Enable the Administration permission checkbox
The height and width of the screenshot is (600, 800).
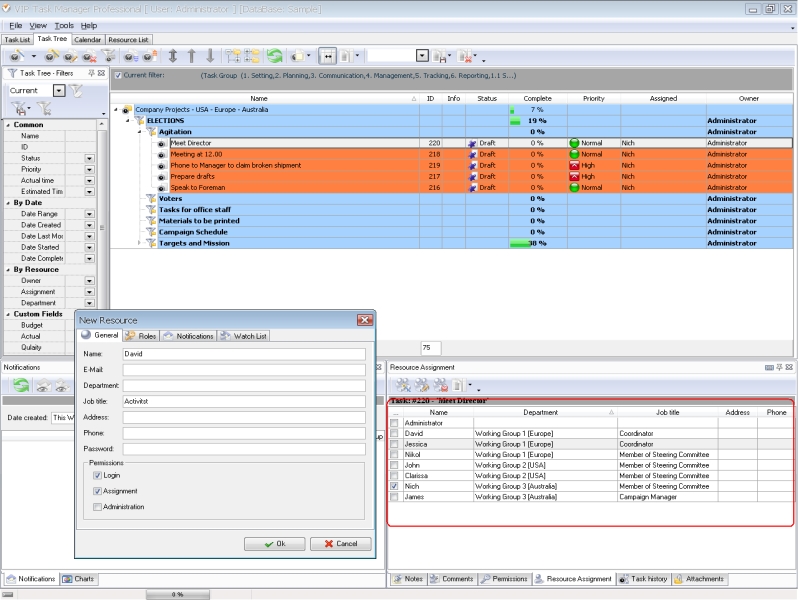97,507
